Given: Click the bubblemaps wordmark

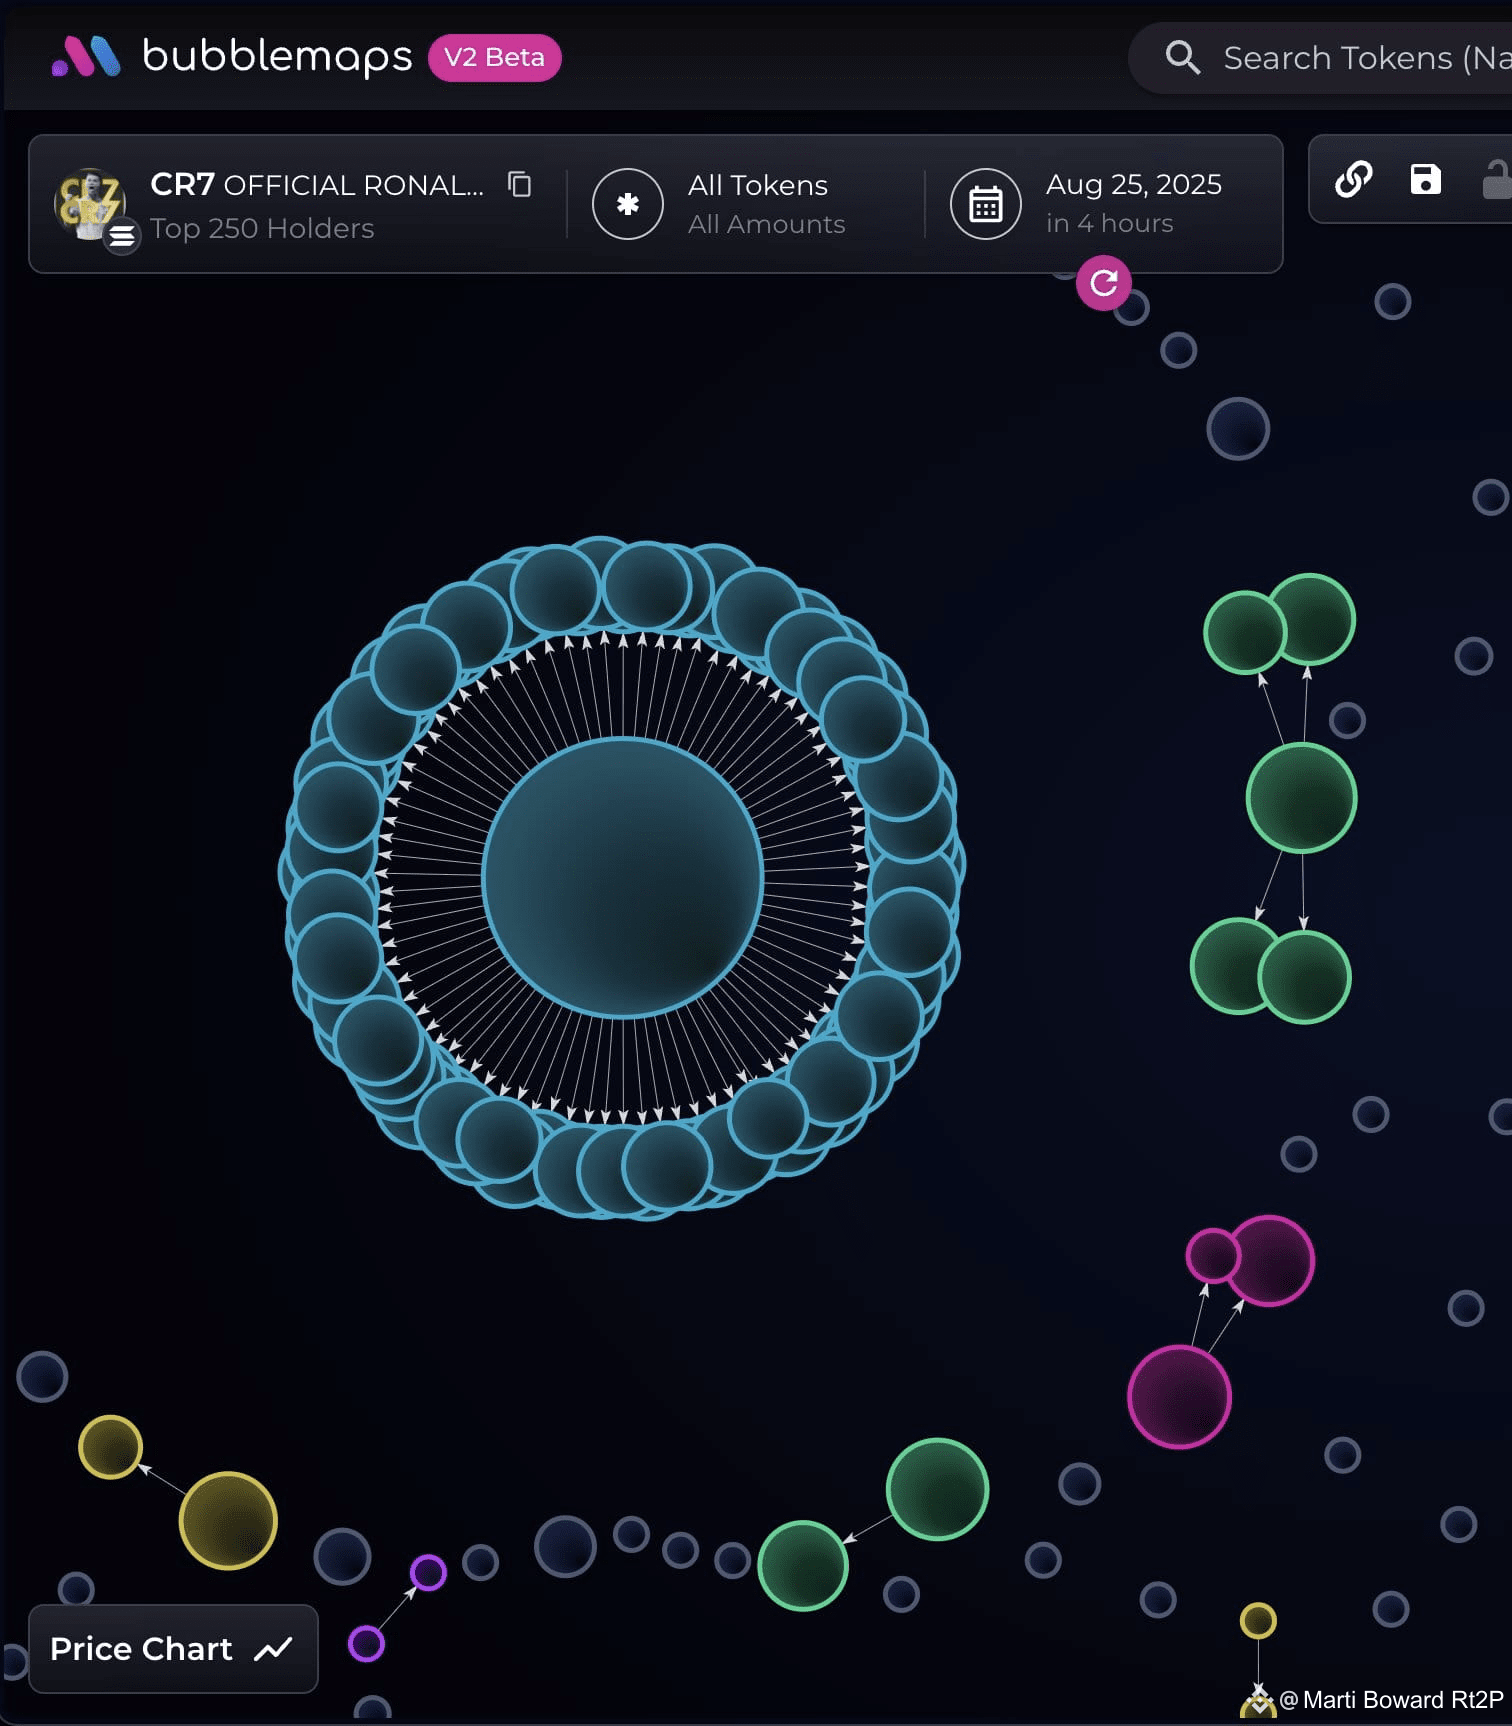Looking at the screenshot, I should pos(277,56).
